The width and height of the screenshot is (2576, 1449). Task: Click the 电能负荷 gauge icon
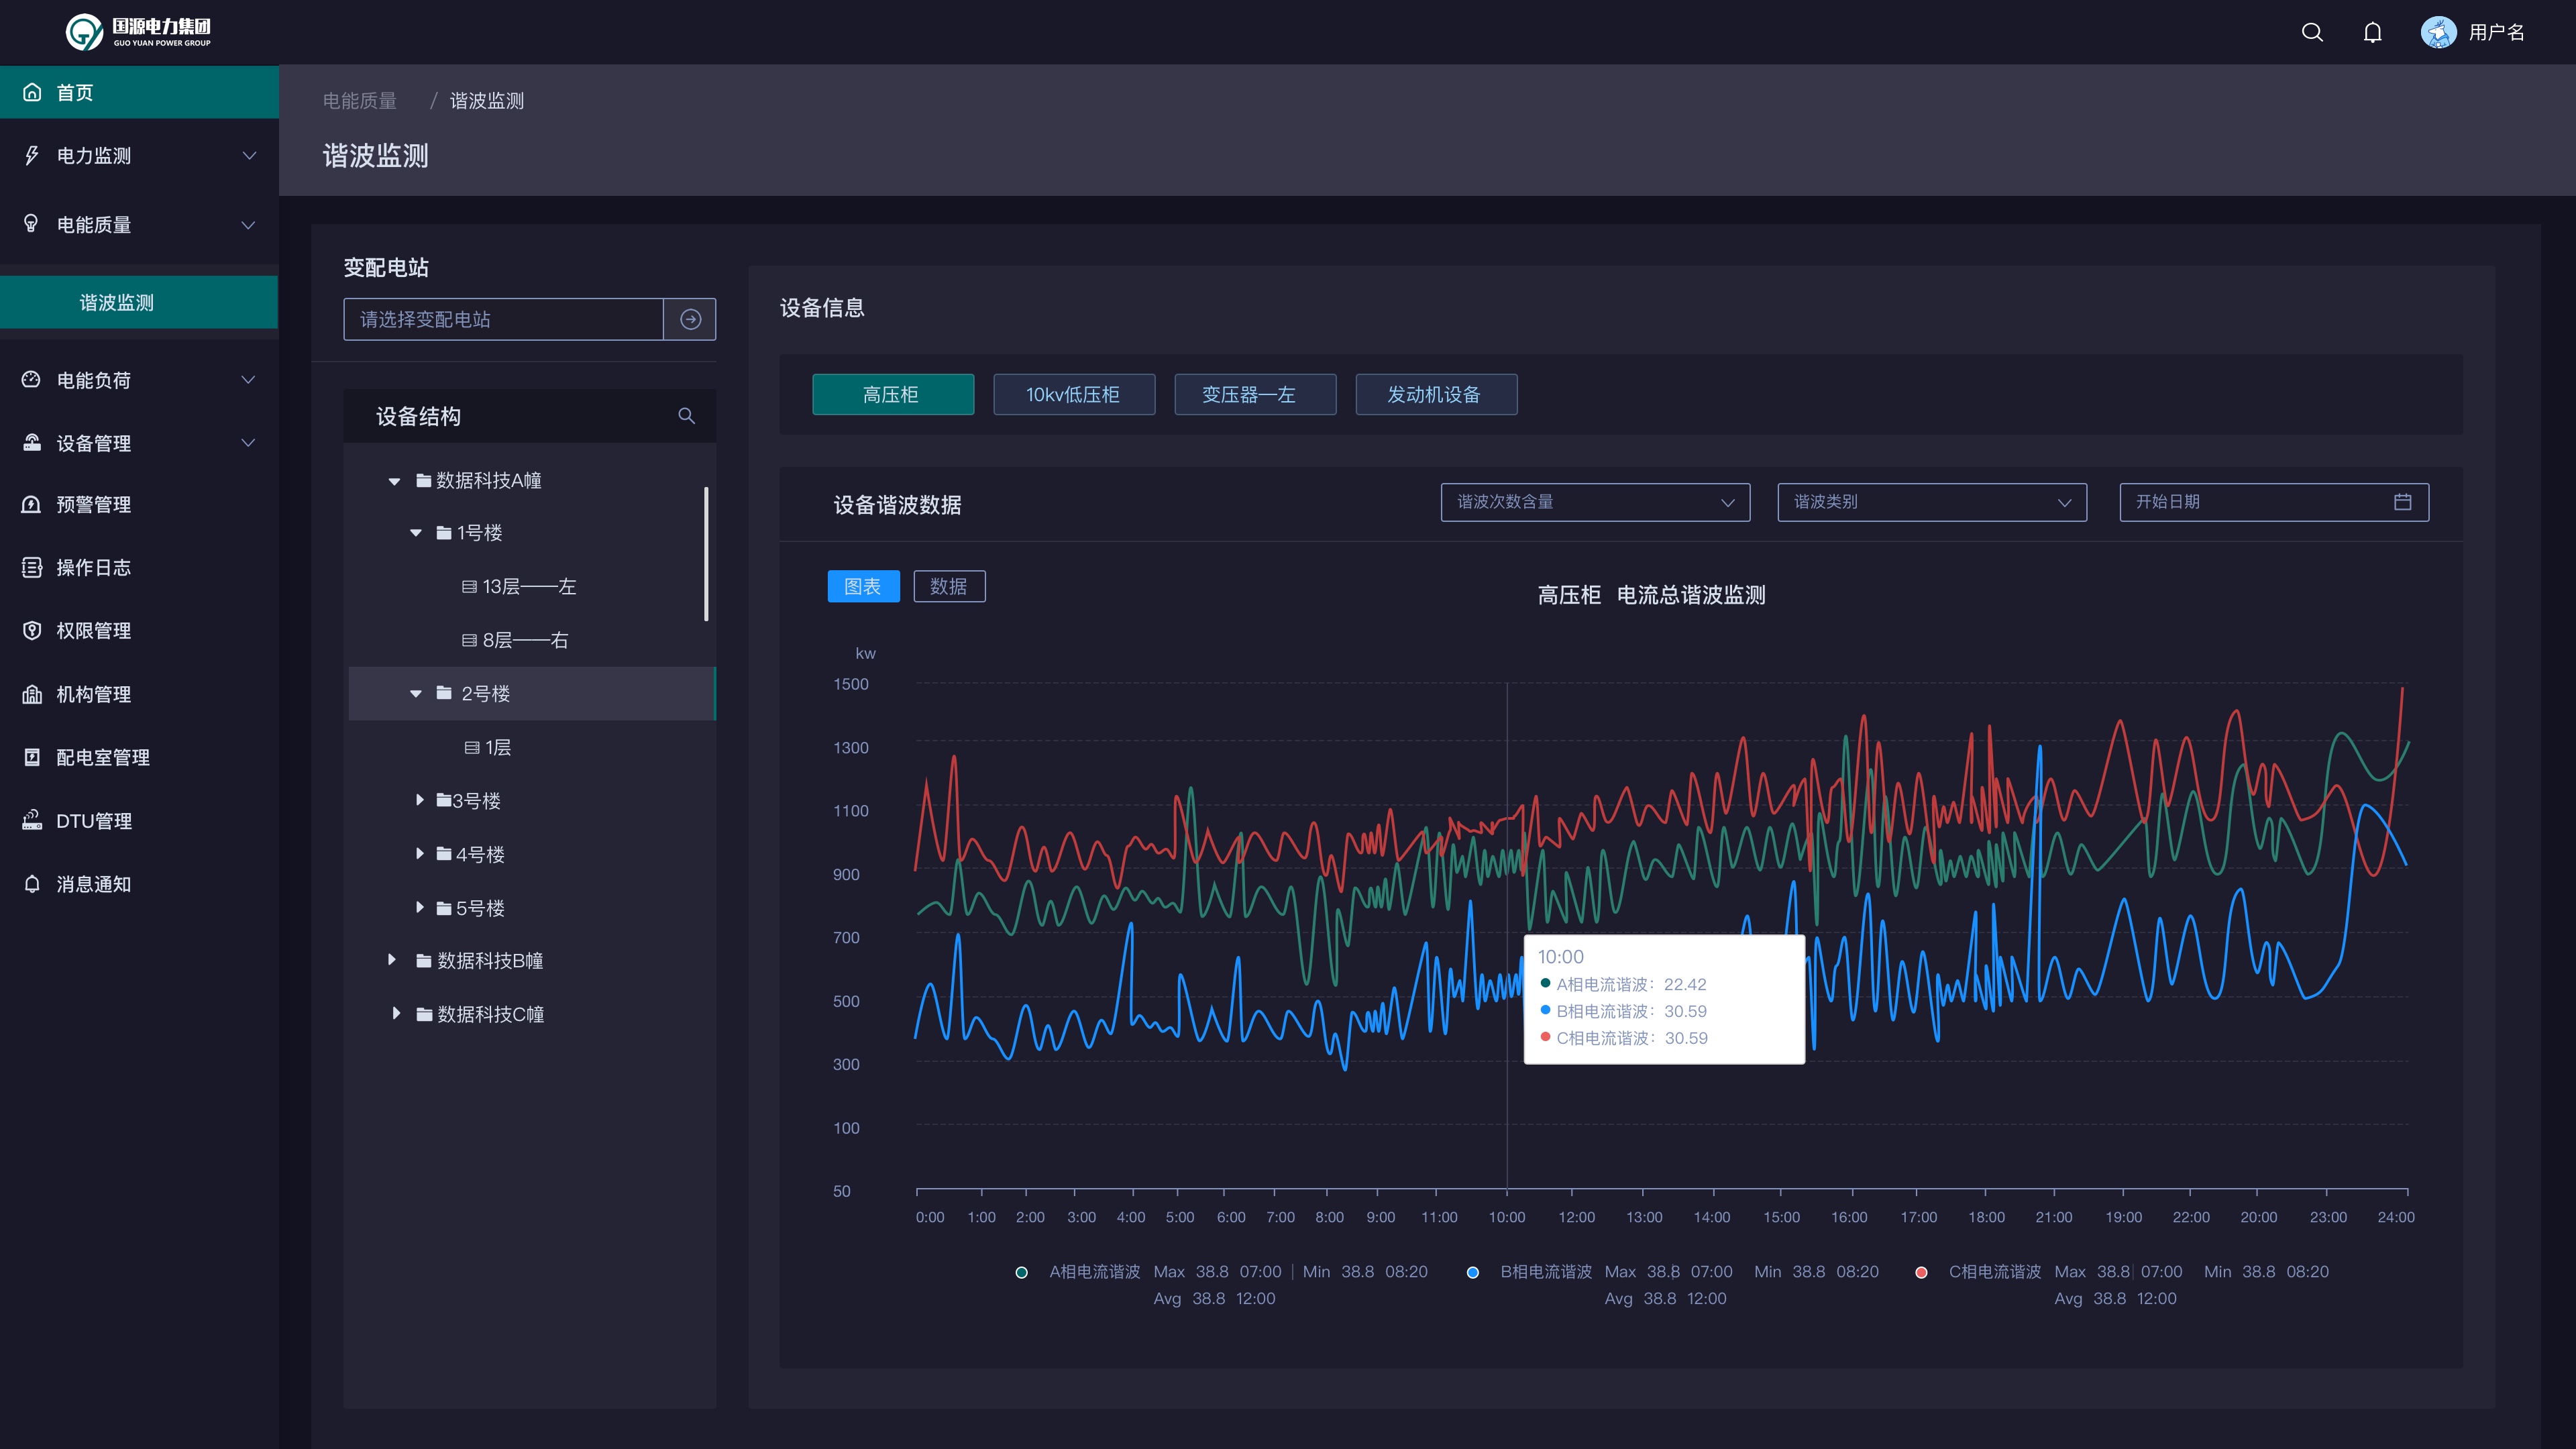pyautogui.click(x=32, y=379)
